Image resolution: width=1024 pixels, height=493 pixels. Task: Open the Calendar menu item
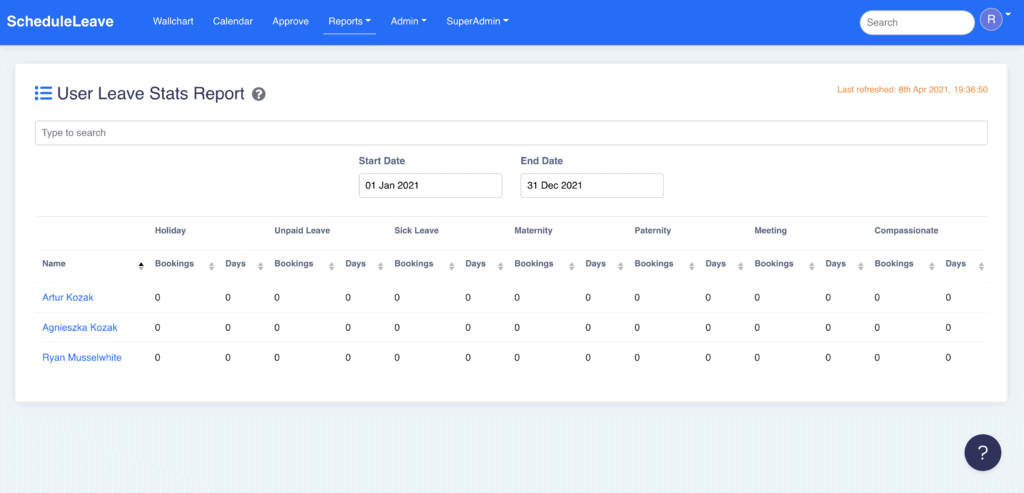pyautogui.click(x=233, y=21)
